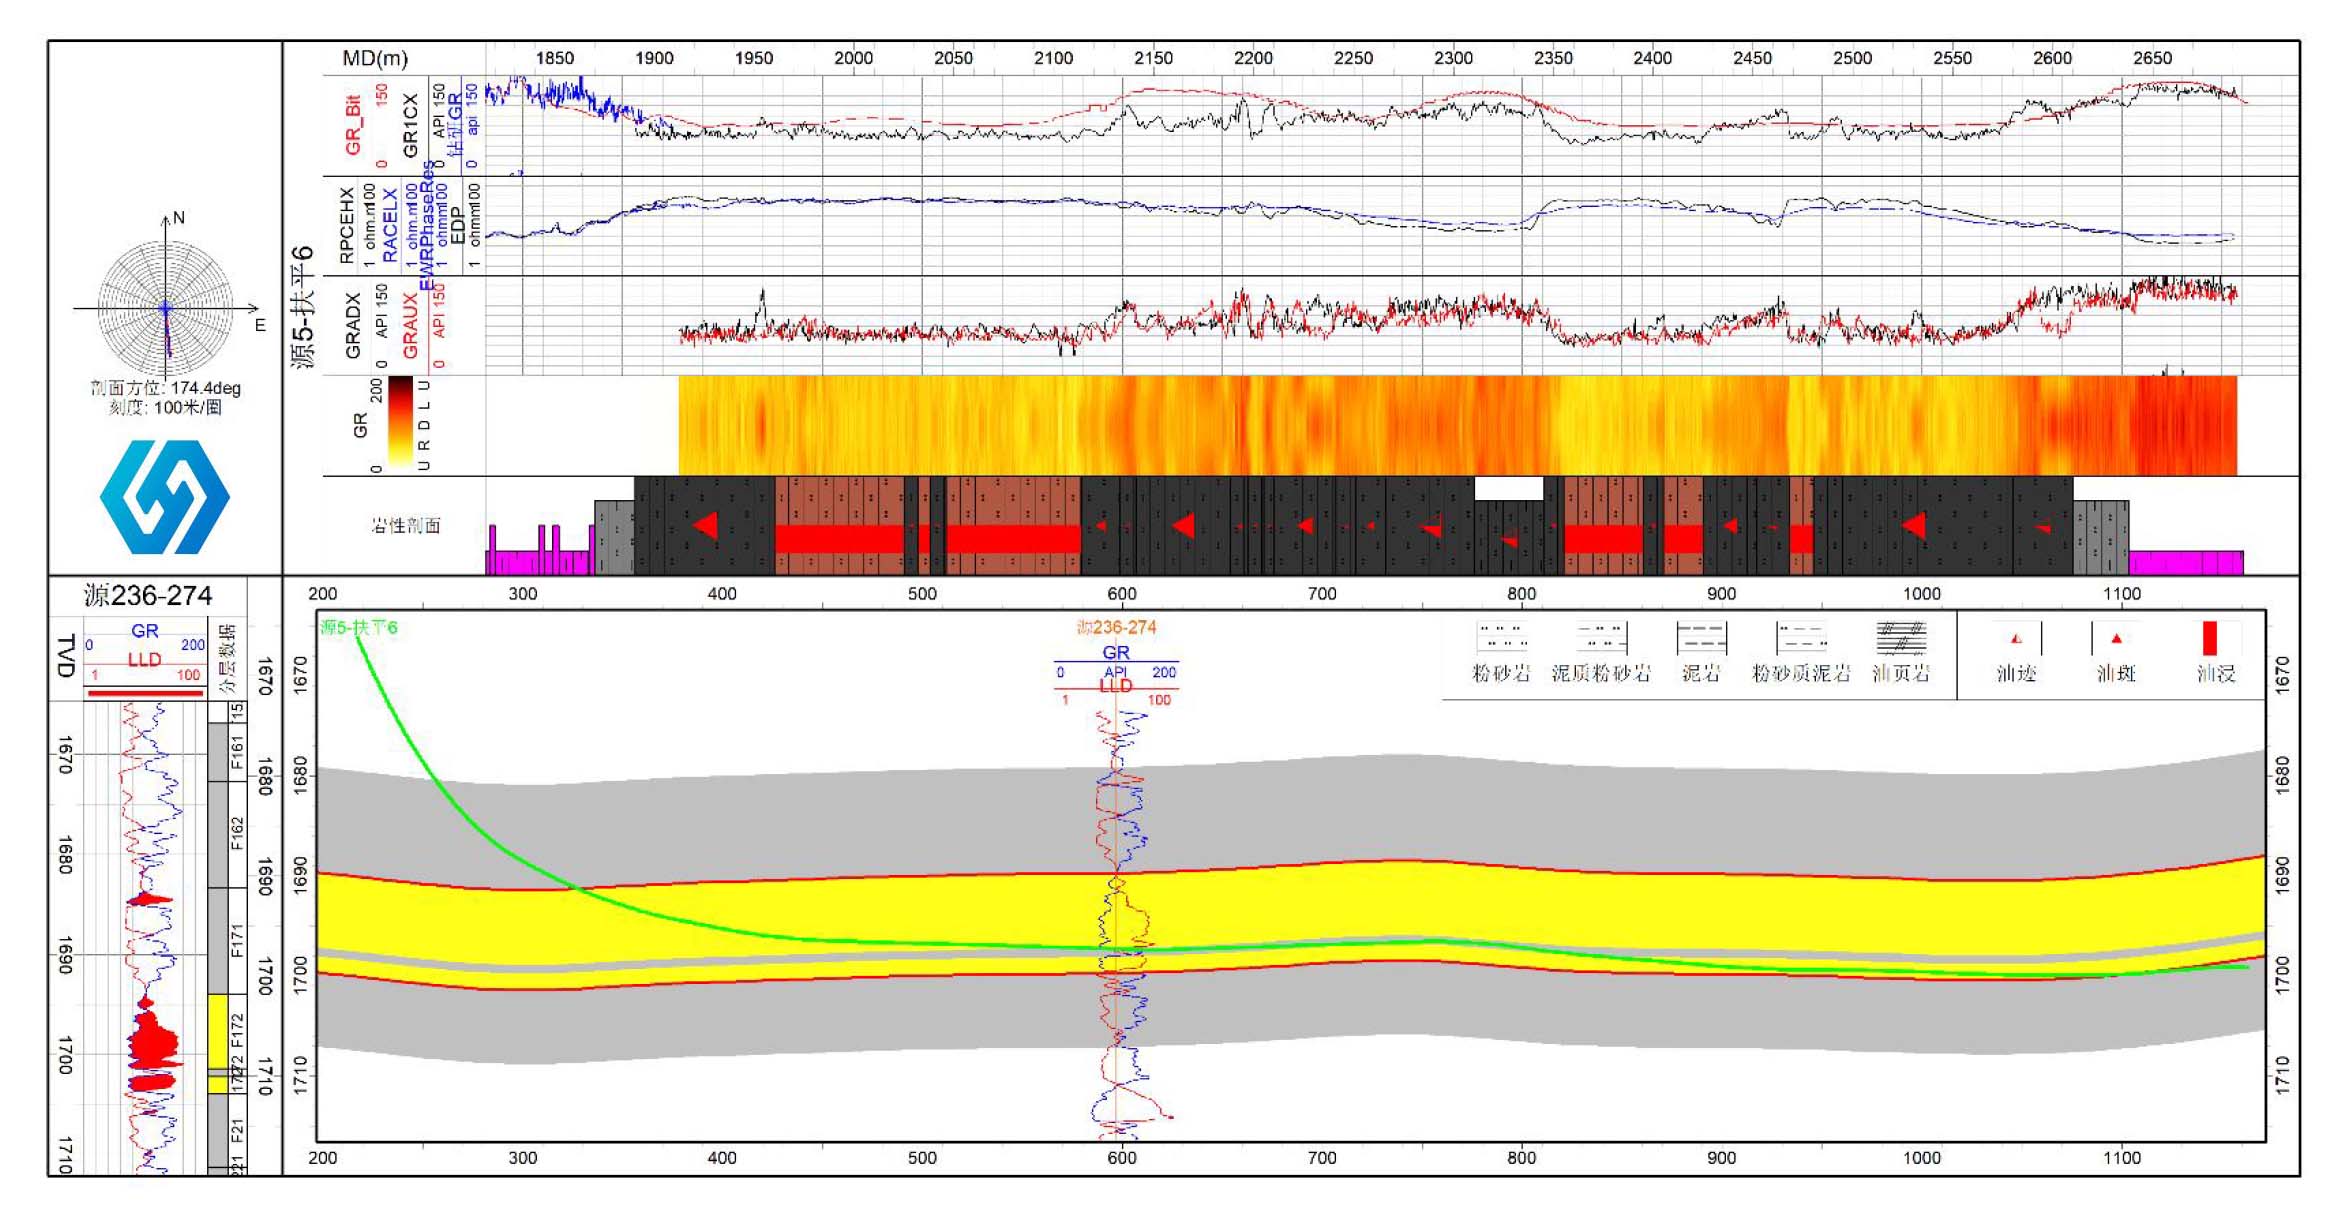Click the 泥质粉砂岩 legend pattern symbol
Viewport: 2339px width, 1218px height.
pyautogui.click(x=1602, y=638)
